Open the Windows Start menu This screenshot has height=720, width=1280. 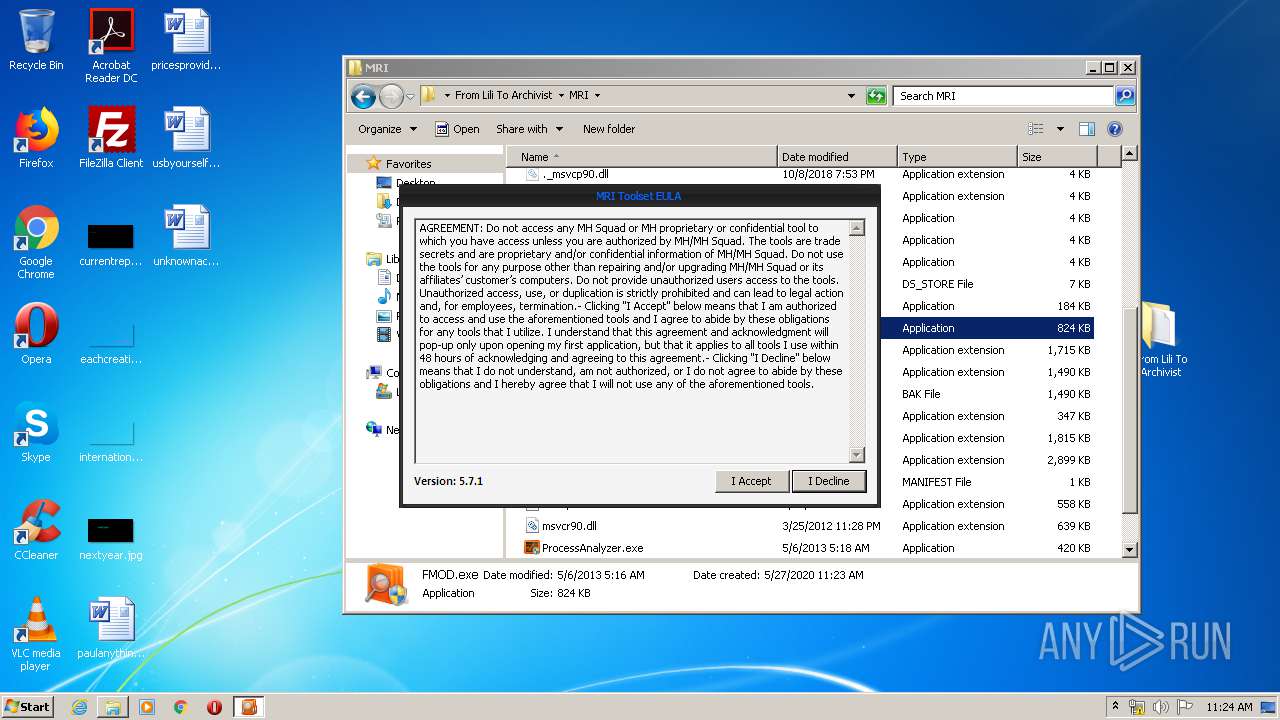point(27,707)
